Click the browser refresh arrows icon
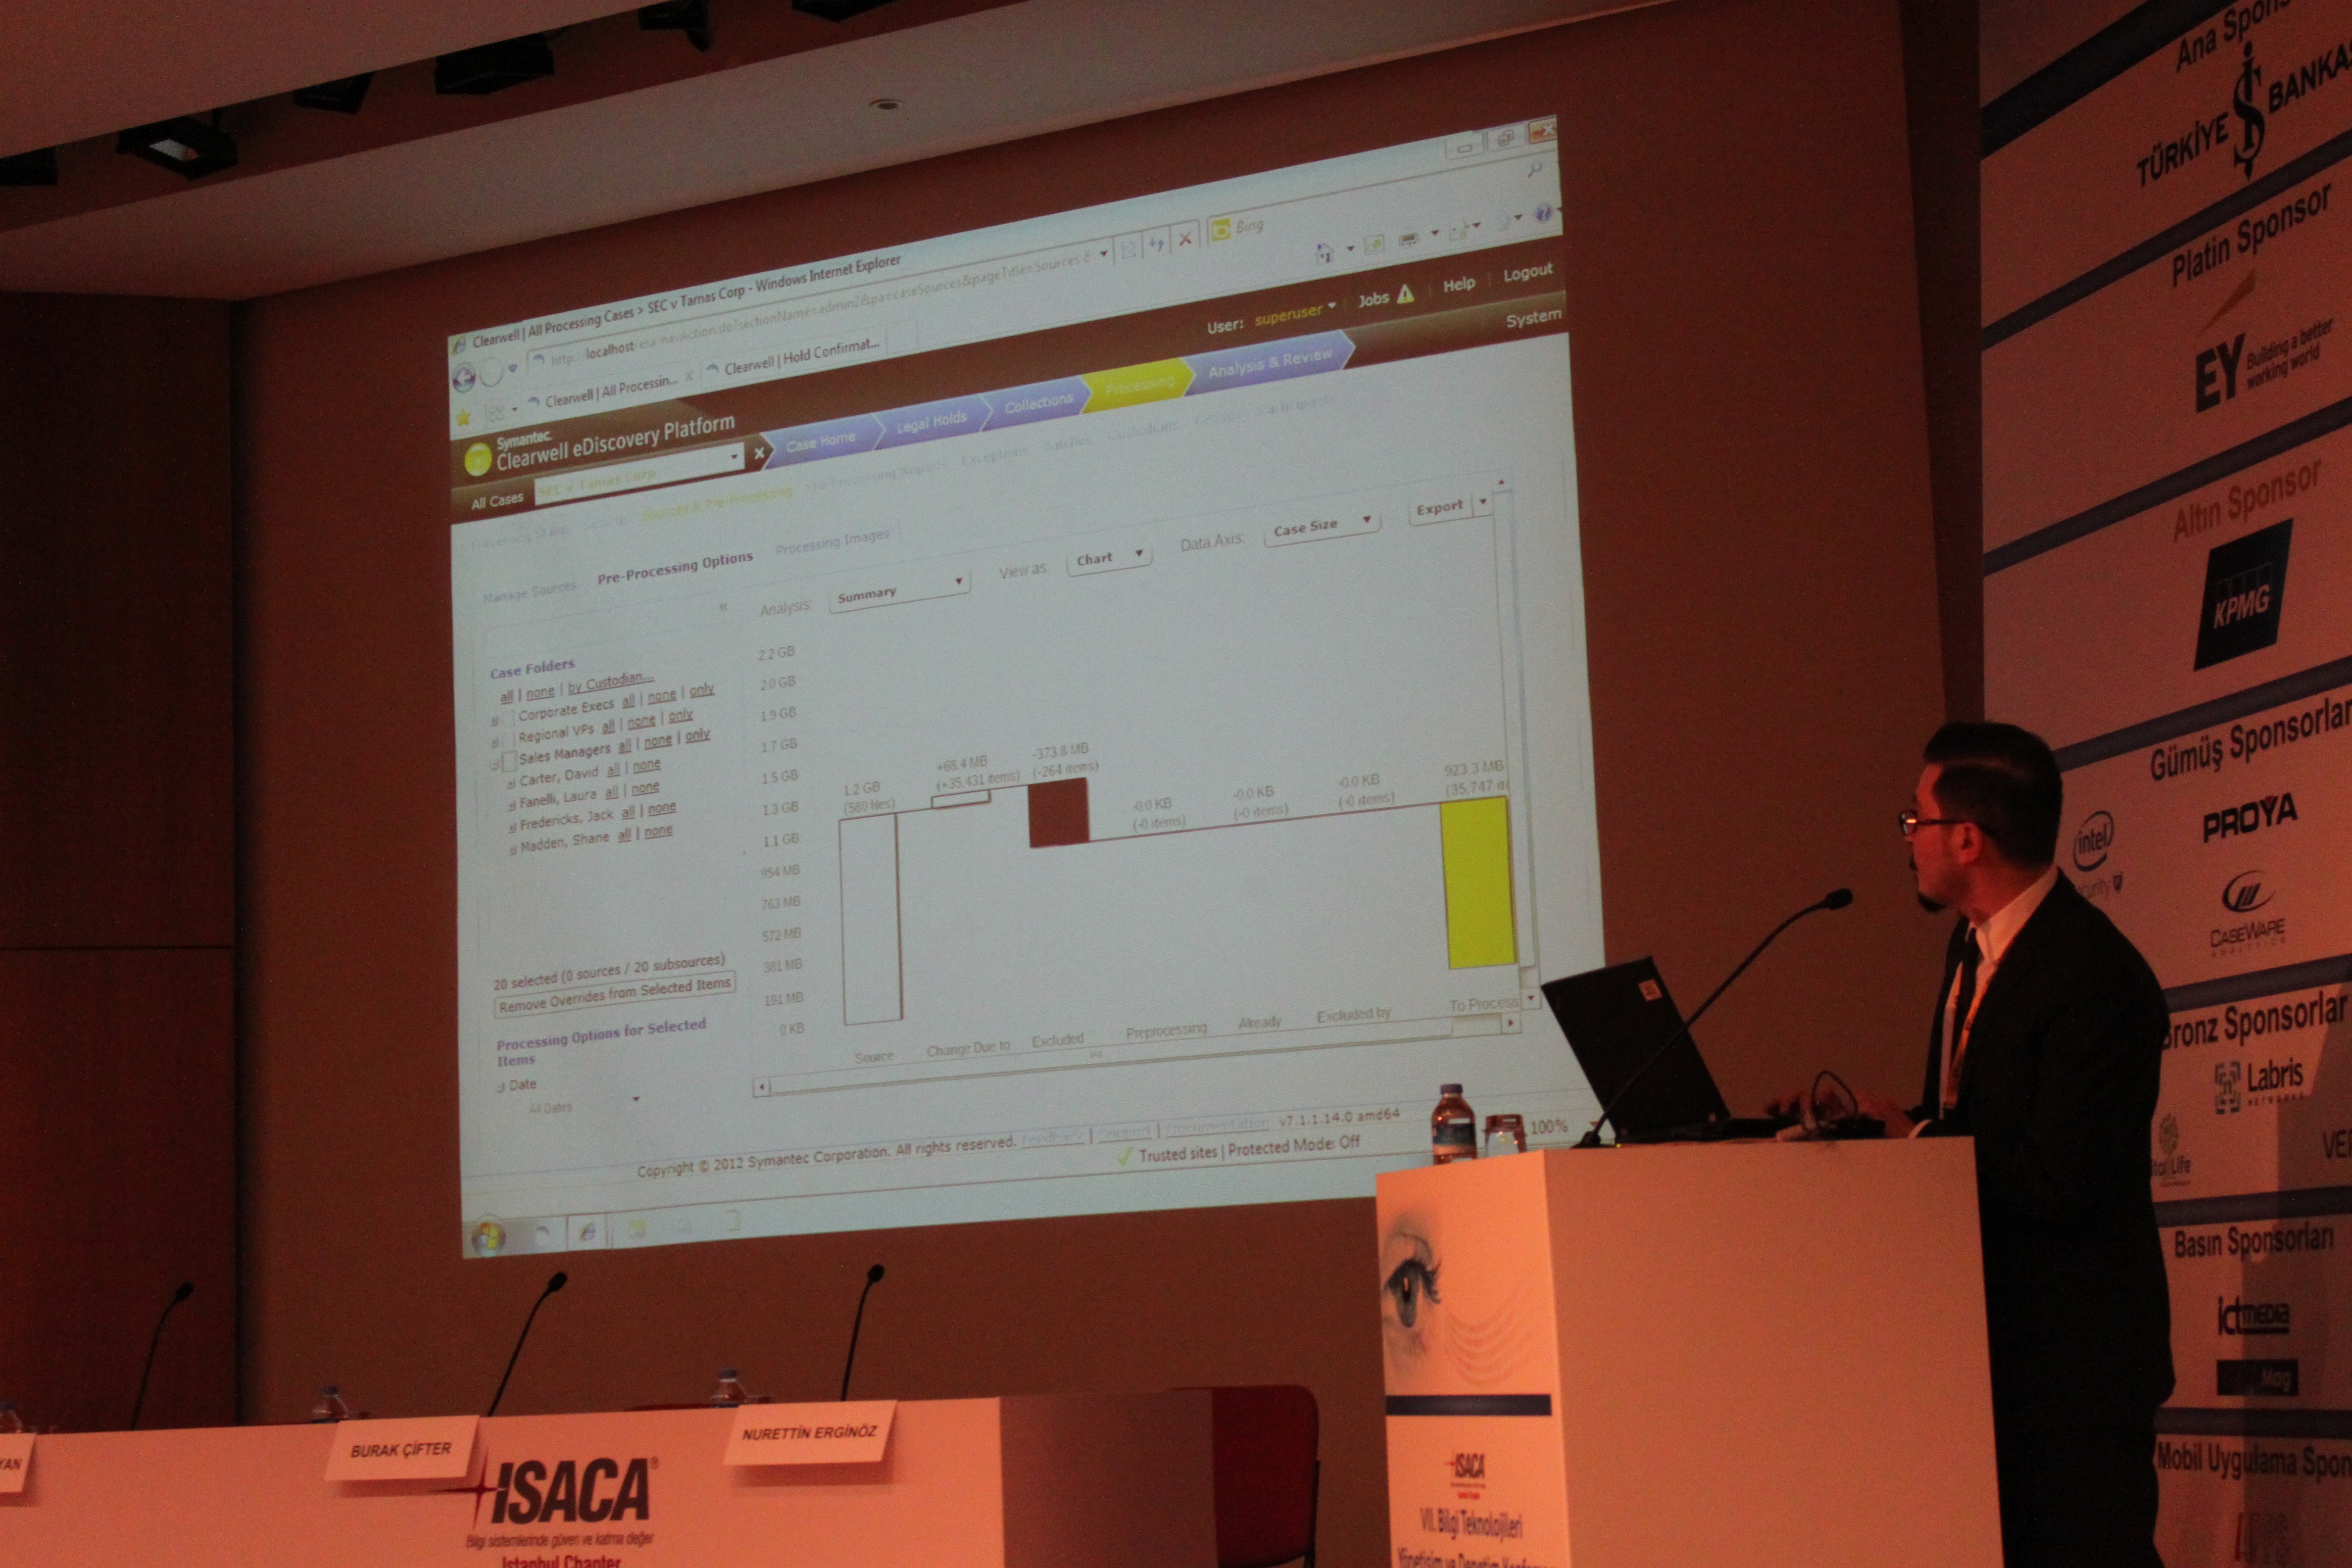 [x=1156, y=244]
